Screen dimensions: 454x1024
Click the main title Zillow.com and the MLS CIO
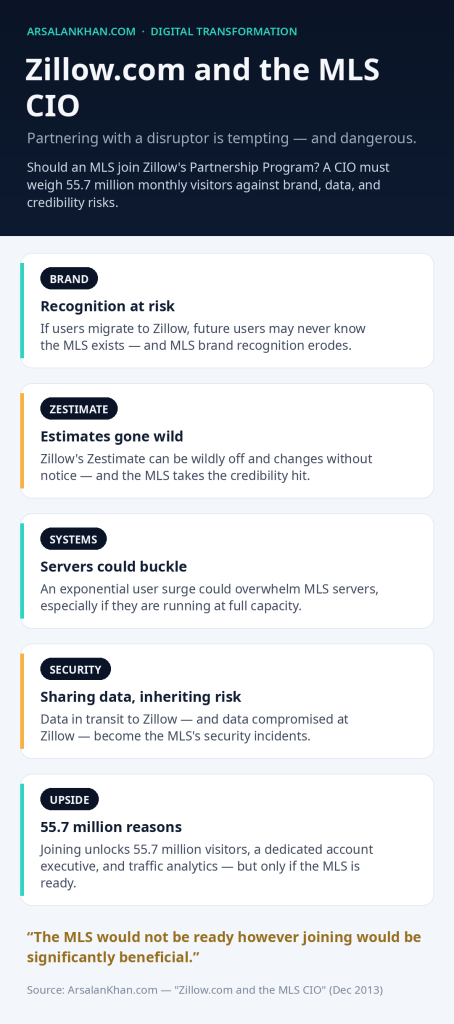(x=203, y=88)
